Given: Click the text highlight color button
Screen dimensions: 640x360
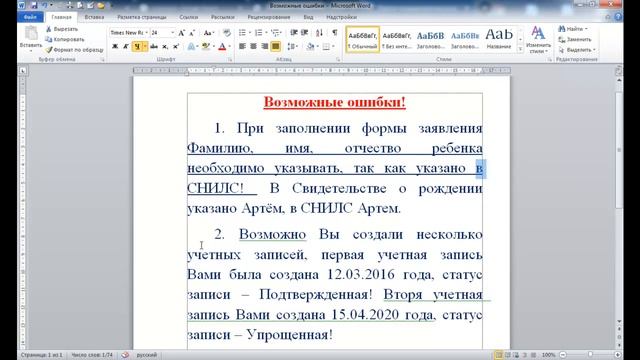Looking at the screenshot, I should 205,47.
